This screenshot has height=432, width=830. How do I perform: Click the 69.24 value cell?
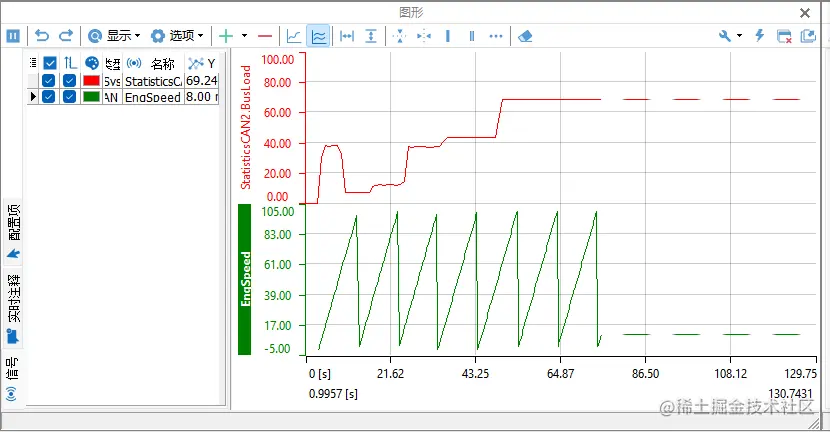point(202,80)
